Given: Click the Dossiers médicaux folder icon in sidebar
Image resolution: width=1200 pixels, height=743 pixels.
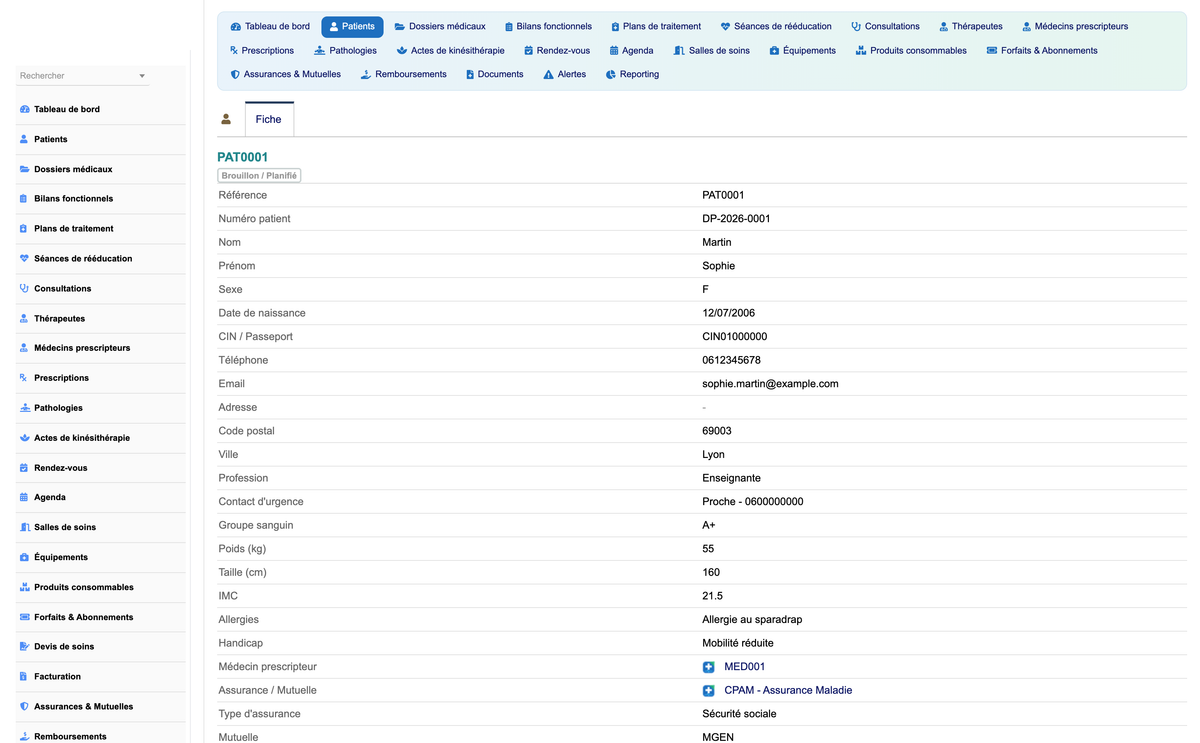Looking at the screenshot, I should (24, 169).
